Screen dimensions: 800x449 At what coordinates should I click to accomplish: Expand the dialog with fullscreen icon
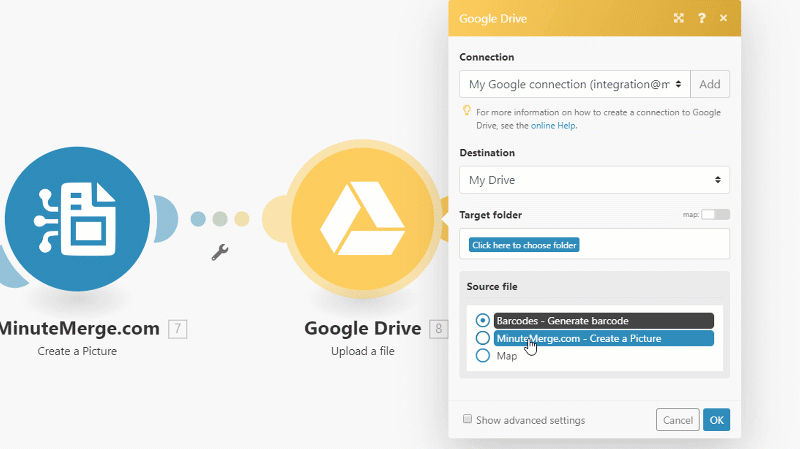(679, 18)
